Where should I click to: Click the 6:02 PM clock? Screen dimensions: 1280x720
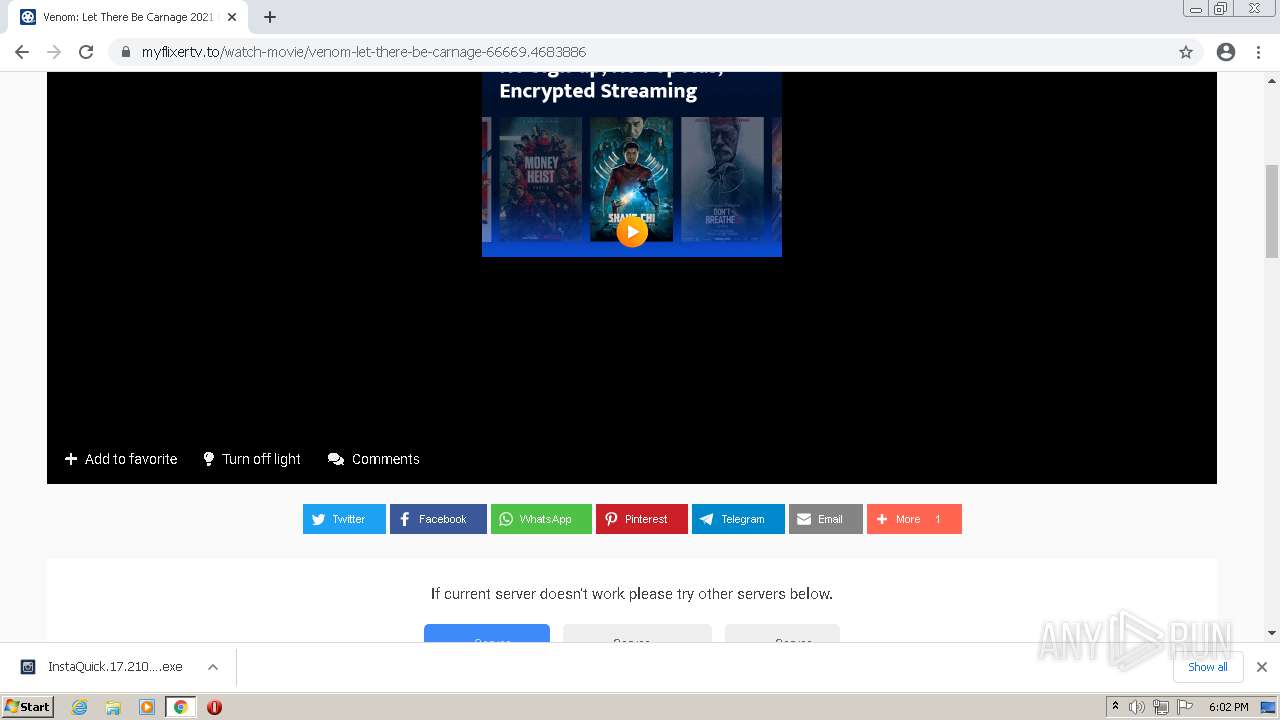1228,707
